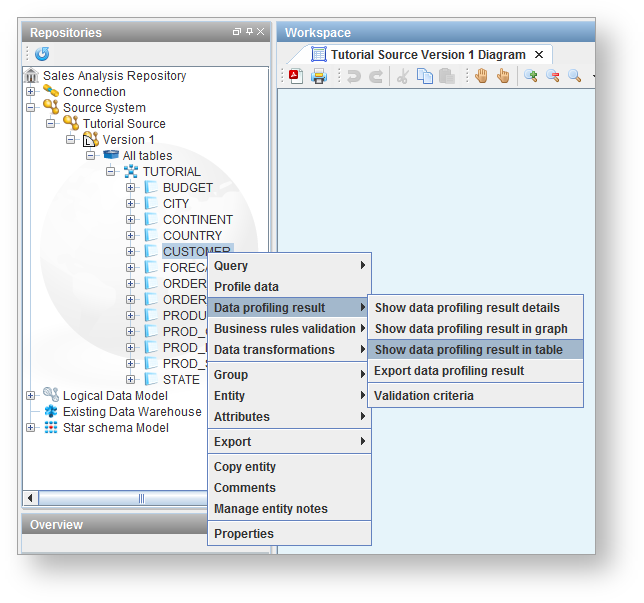Screen dimensions: 644x603
Task: Click the undo arrow icon
Action: [x=354, y=76]
